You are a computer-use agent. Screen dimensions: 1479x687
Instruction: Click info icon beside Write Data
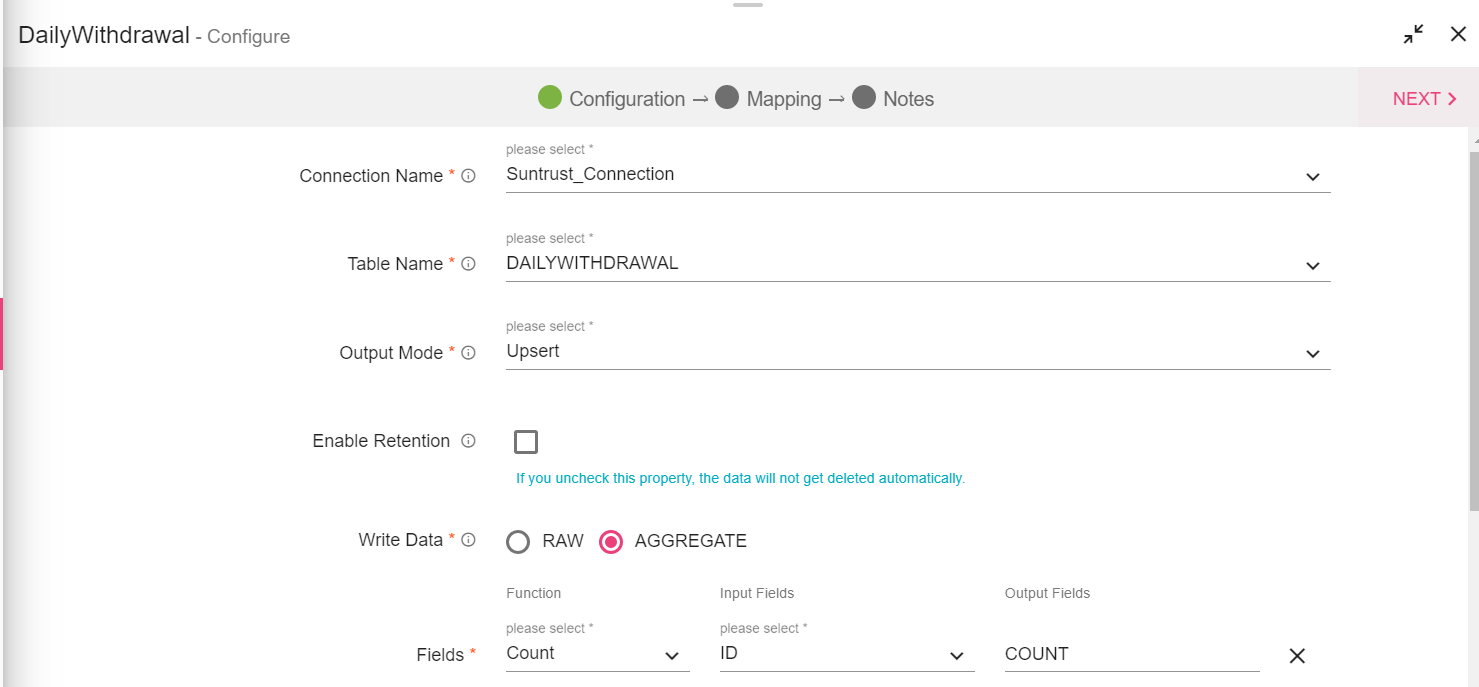tap(468, 540)
